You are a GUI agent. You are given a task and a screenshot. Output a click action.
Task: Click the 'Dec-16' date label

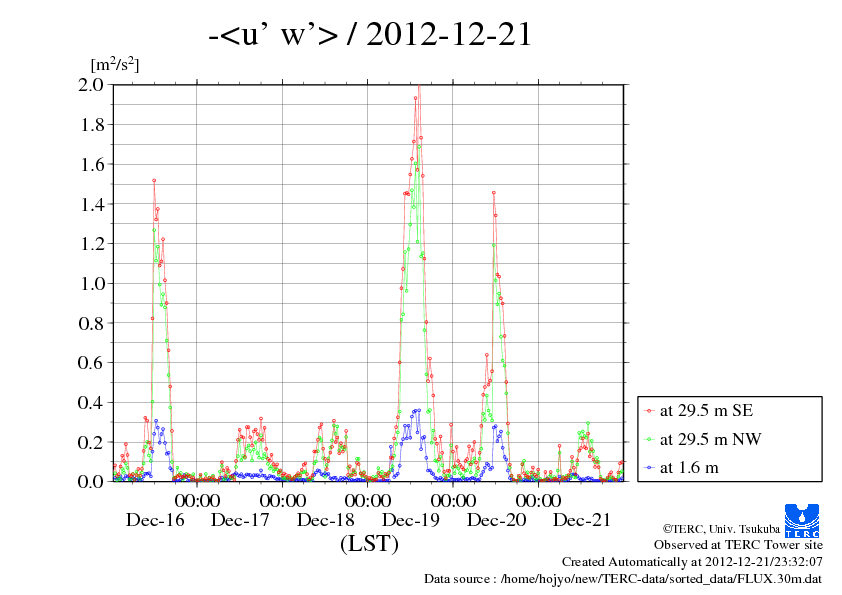point(155,520)
